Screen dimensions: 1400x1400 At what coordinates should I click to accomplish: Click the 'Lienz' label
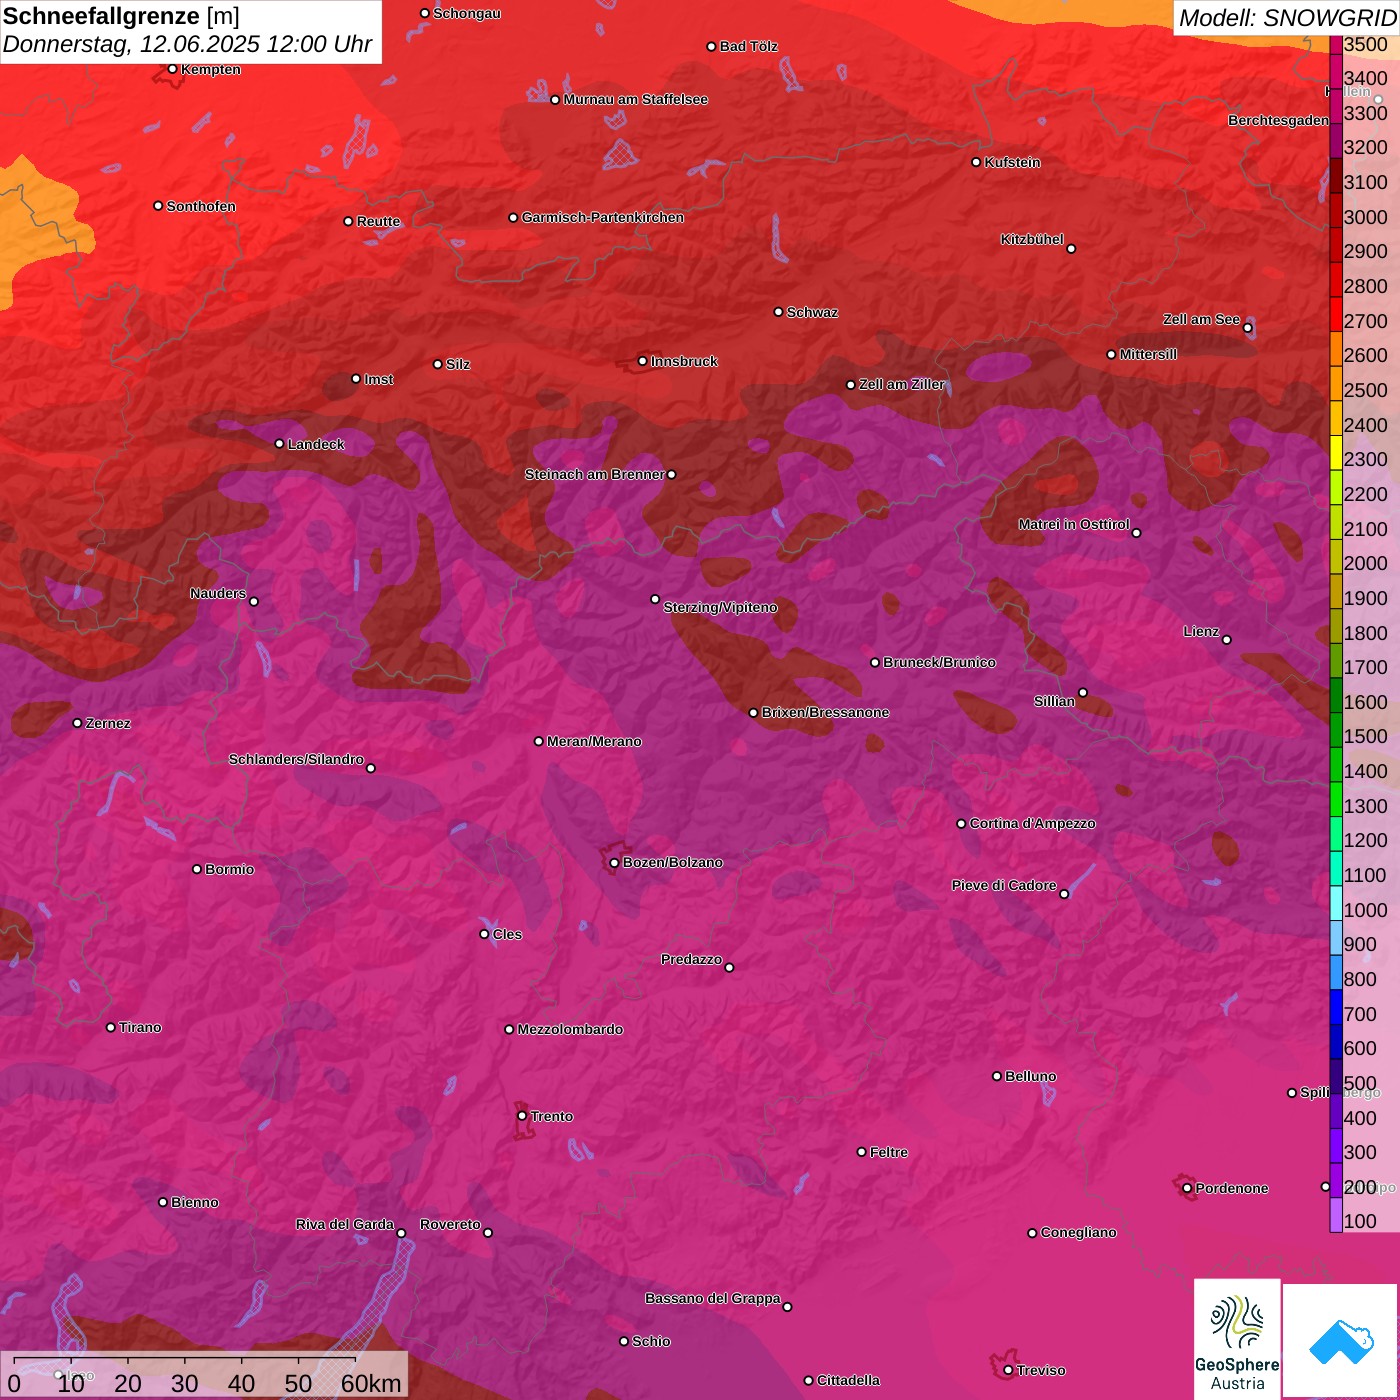pos(1201,632)
